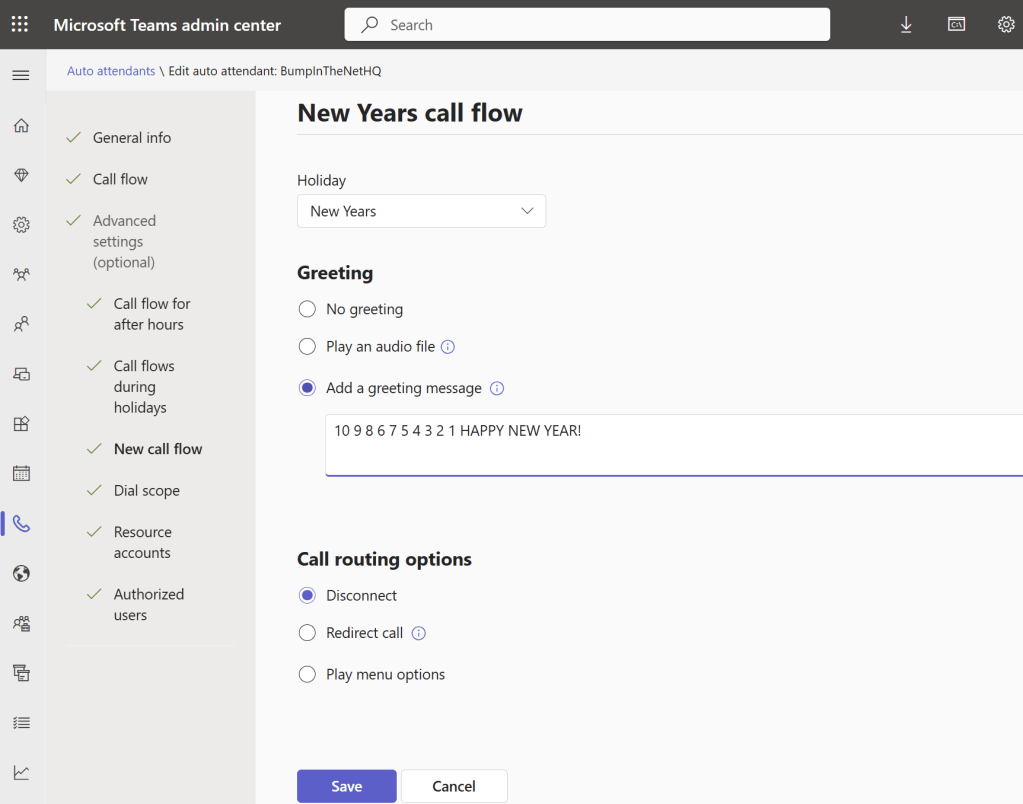This screenshot has width=1023, height=804.
Task: Select the Redirect call radio button
Action: point(308,633)
